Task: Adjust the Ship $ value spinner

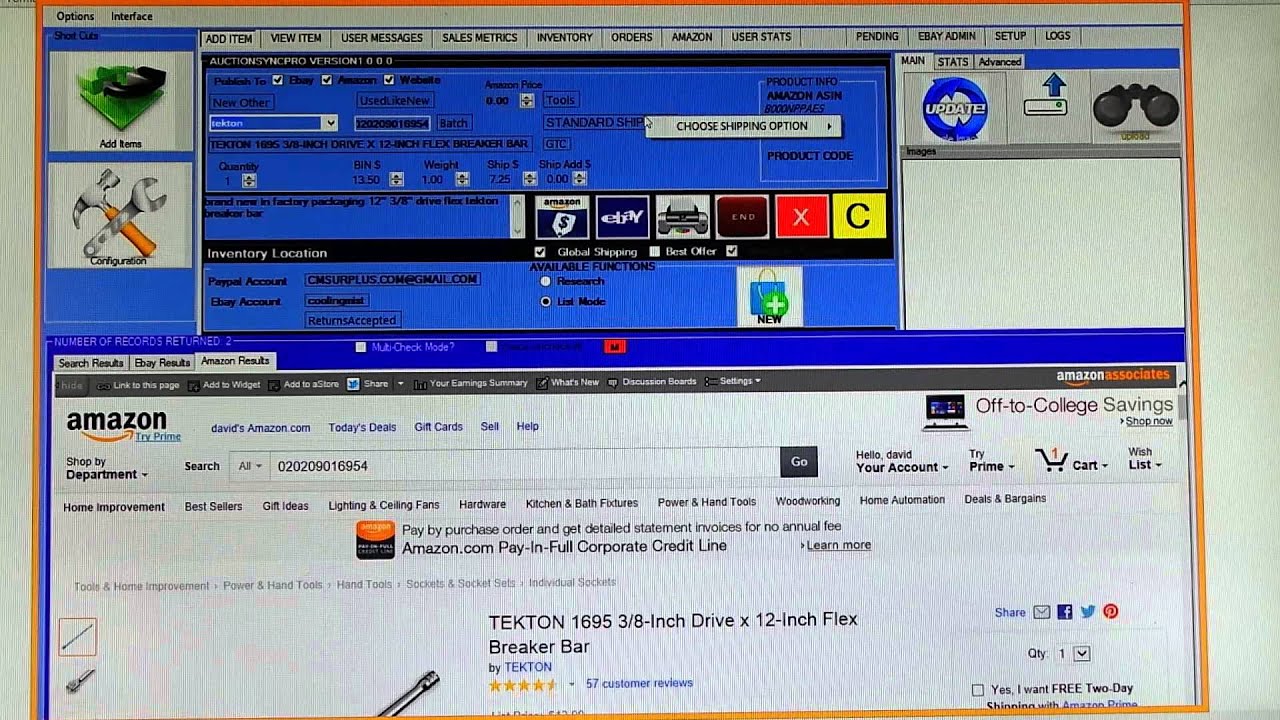Action: pyautogui.click(x=530, y=180)
